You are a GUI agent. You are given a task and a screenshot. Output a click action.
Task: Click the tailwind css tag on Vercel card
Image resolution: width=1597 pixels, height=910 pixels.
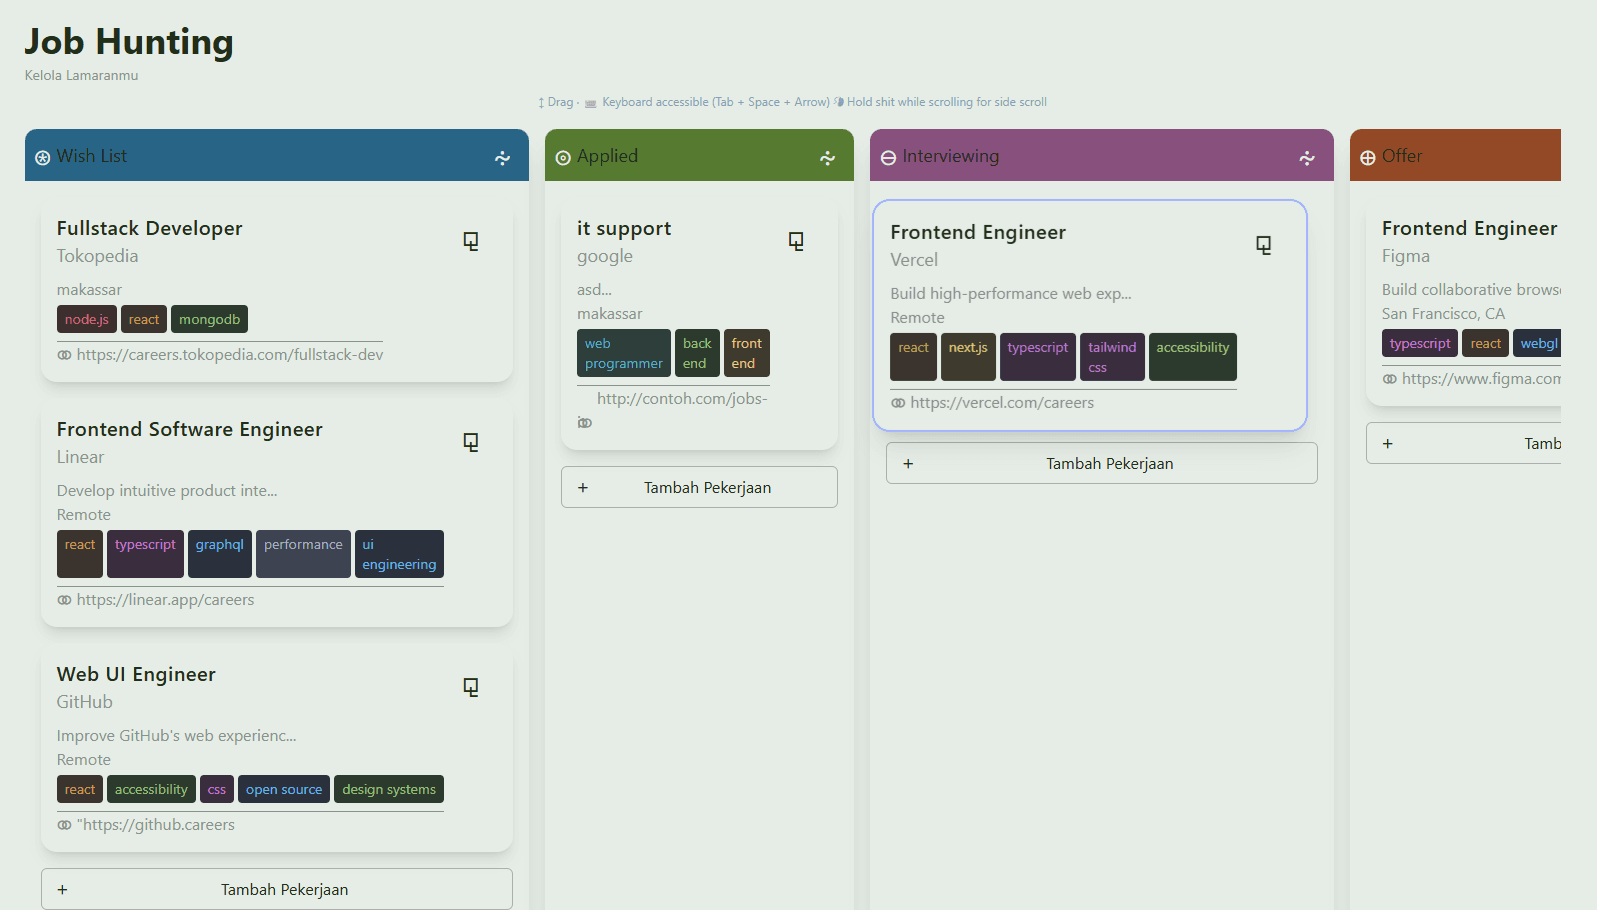(1112, 357)
